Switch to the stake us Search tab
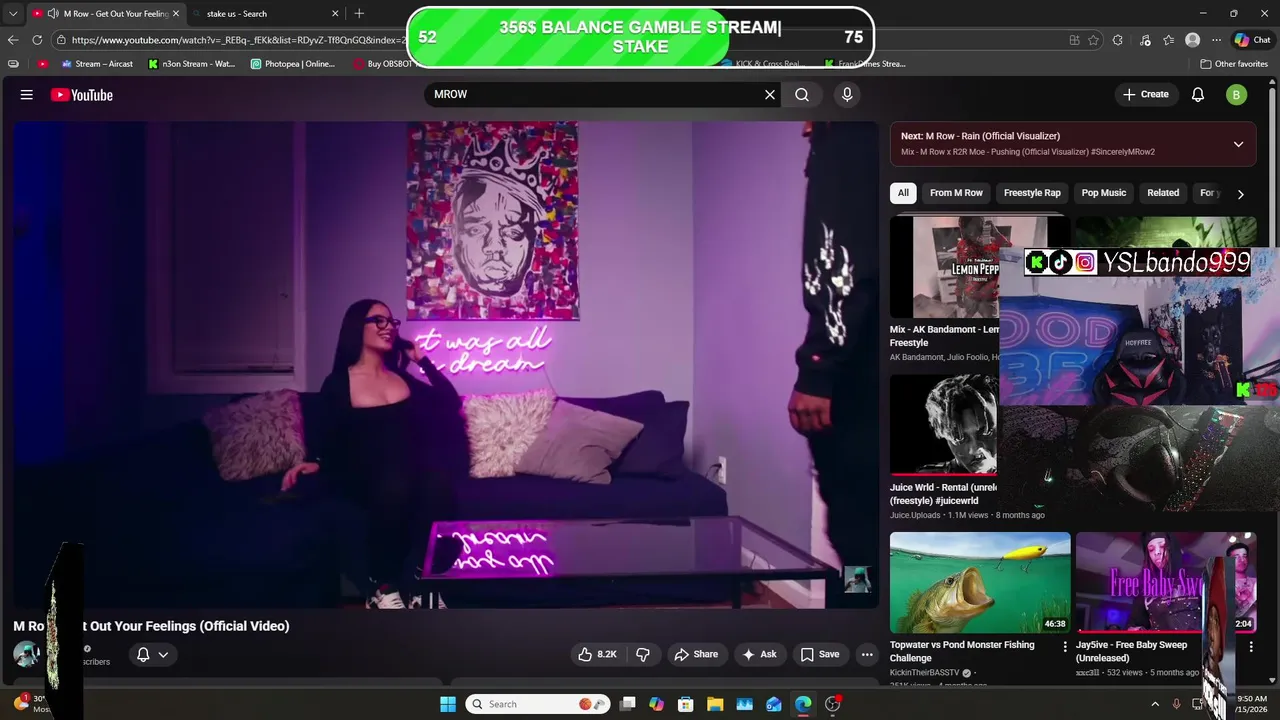1280x720 pixels. [x=267, y=14]
